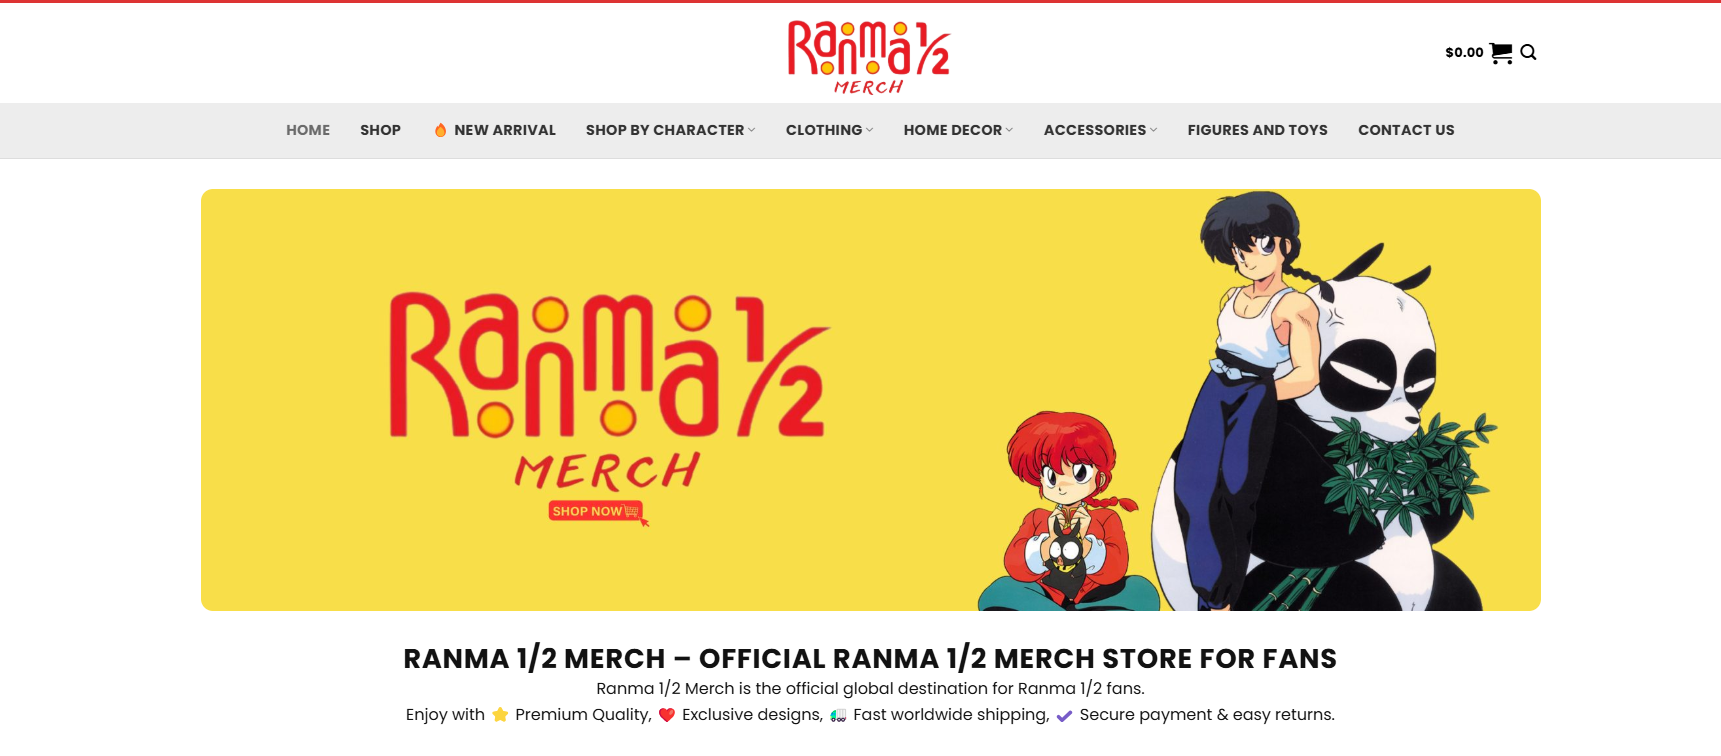Click the red heart Exclusive designs icon
This screenshot has height=756, width=1721.
pos(667,714)
